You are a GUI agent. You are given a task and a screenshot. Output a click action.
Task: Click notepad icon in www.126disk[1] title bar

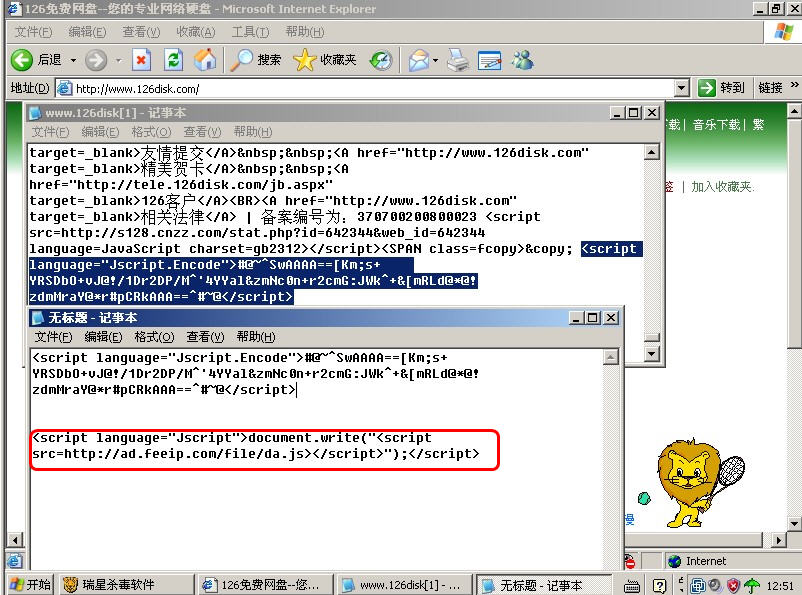point(35,113)
